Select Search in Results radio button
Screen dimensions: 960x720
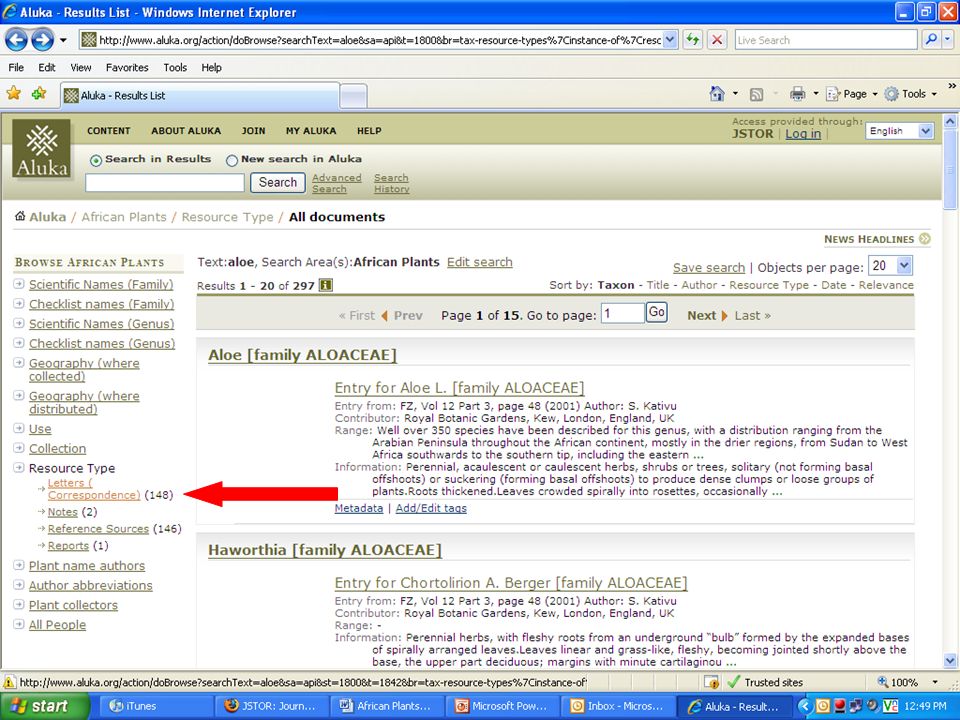click(96, 160)
